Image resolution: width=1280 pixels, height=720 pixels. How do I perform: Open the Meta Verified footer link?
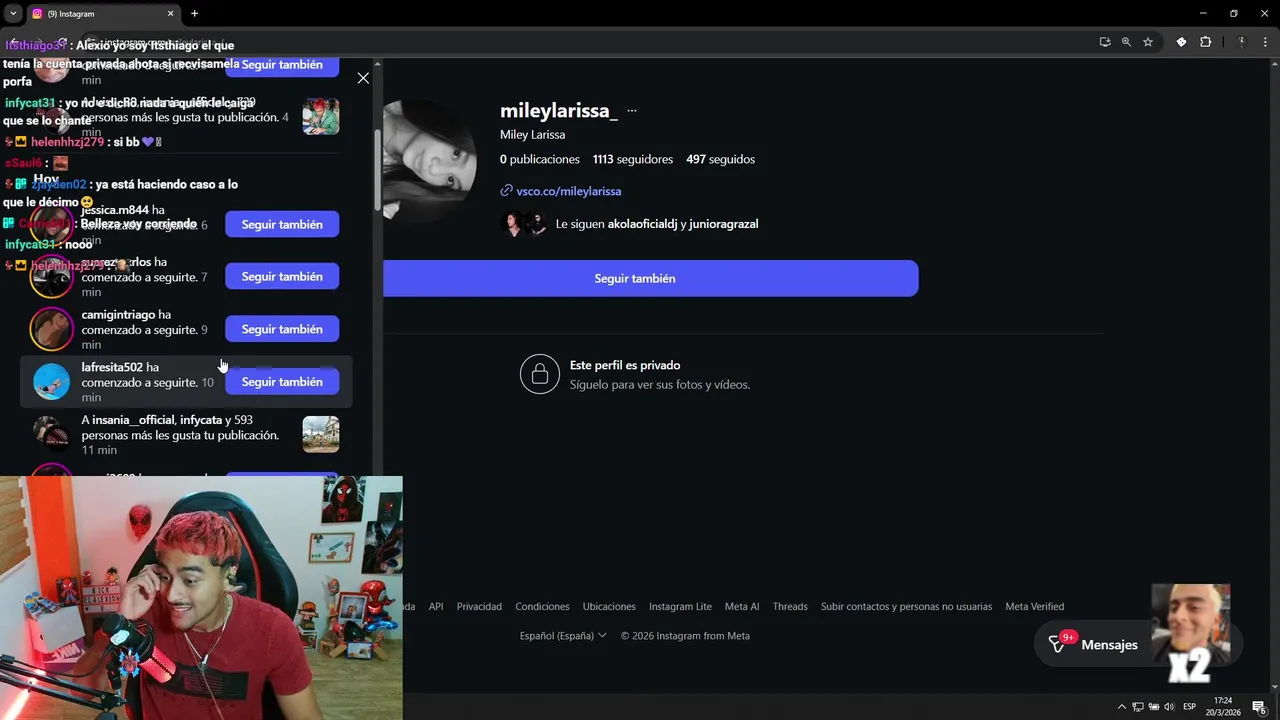(x=1034, y=606)
